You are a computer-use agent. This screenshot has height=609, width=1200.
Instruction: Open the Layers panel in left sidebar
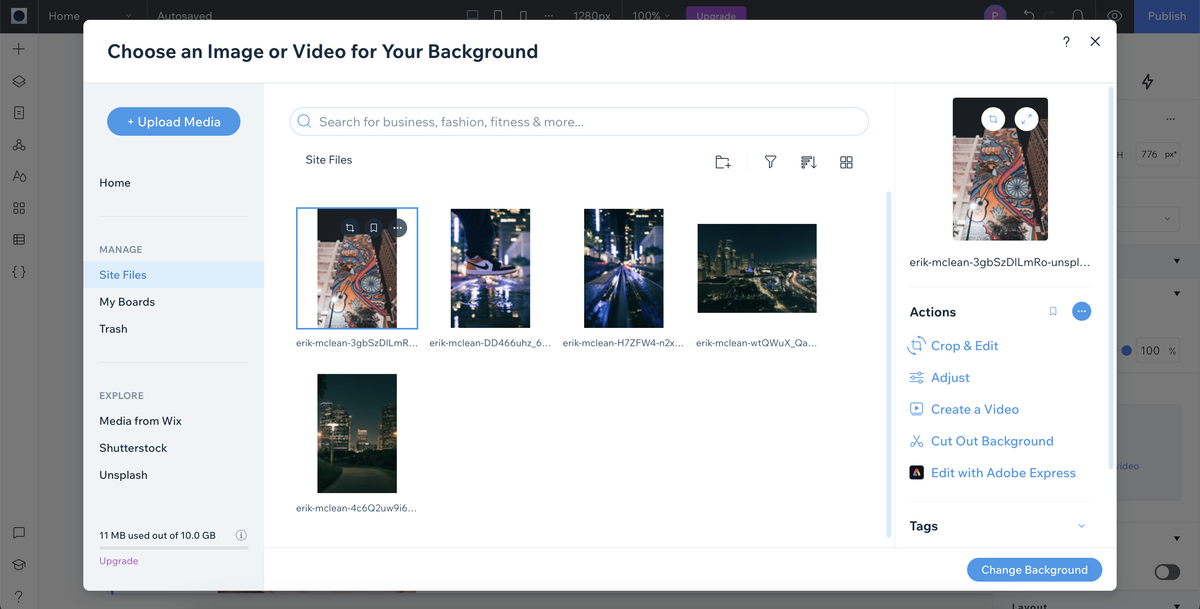click(x=18, y=81)
